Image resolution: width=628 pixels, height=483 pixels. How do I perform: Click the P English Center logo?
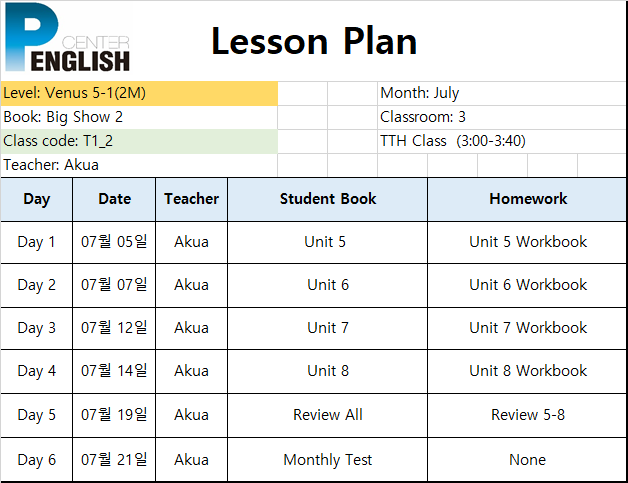(x=67, y=38)
